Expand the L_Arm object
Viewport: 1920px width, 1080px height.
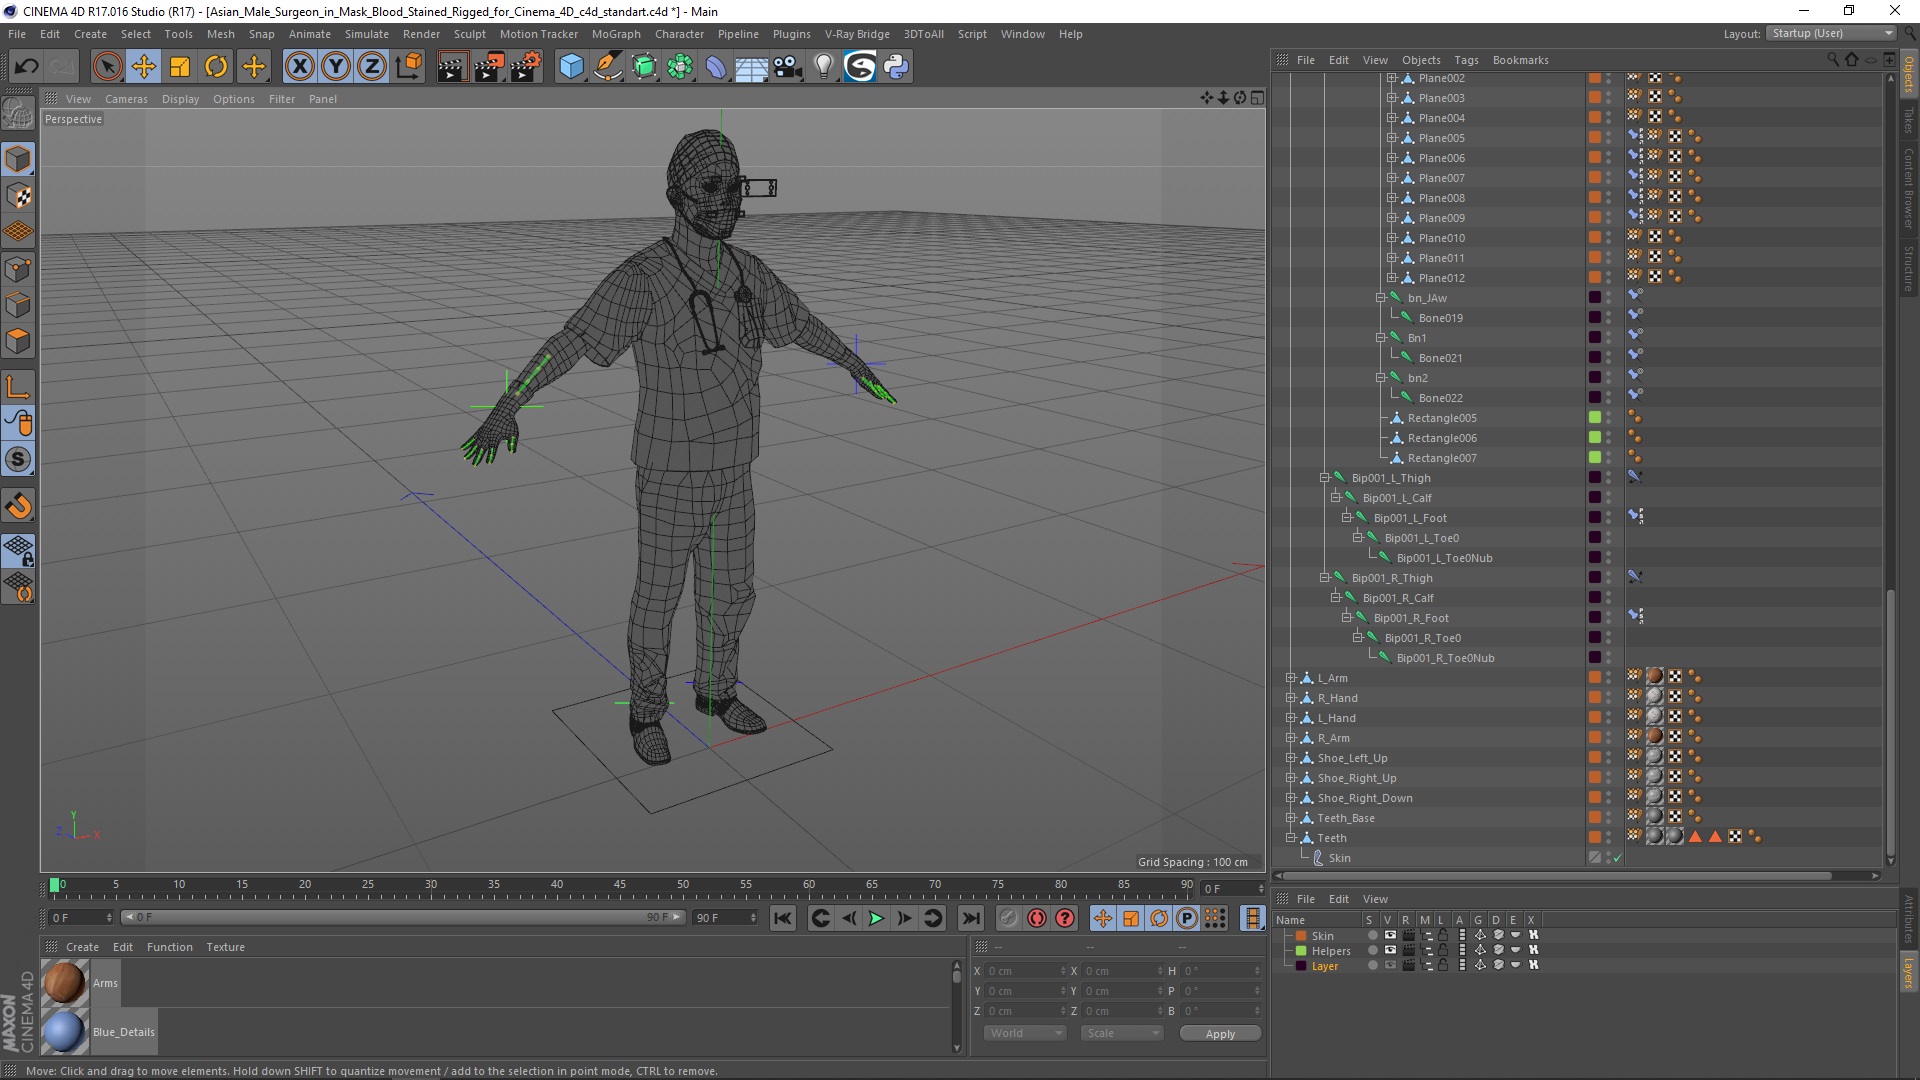pyautogui.click(x=1290, y=678)
